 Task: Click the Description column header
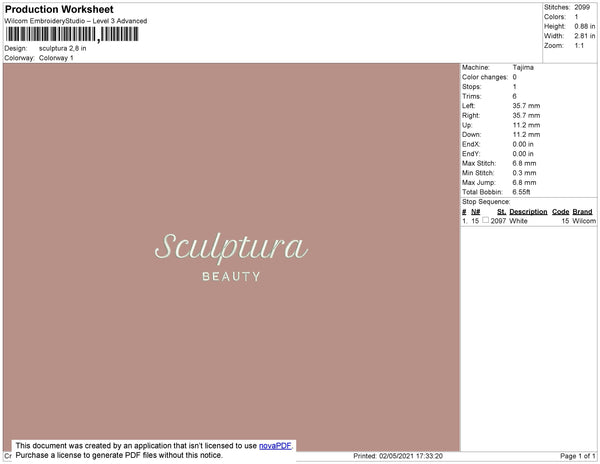[x=528, y=212]
